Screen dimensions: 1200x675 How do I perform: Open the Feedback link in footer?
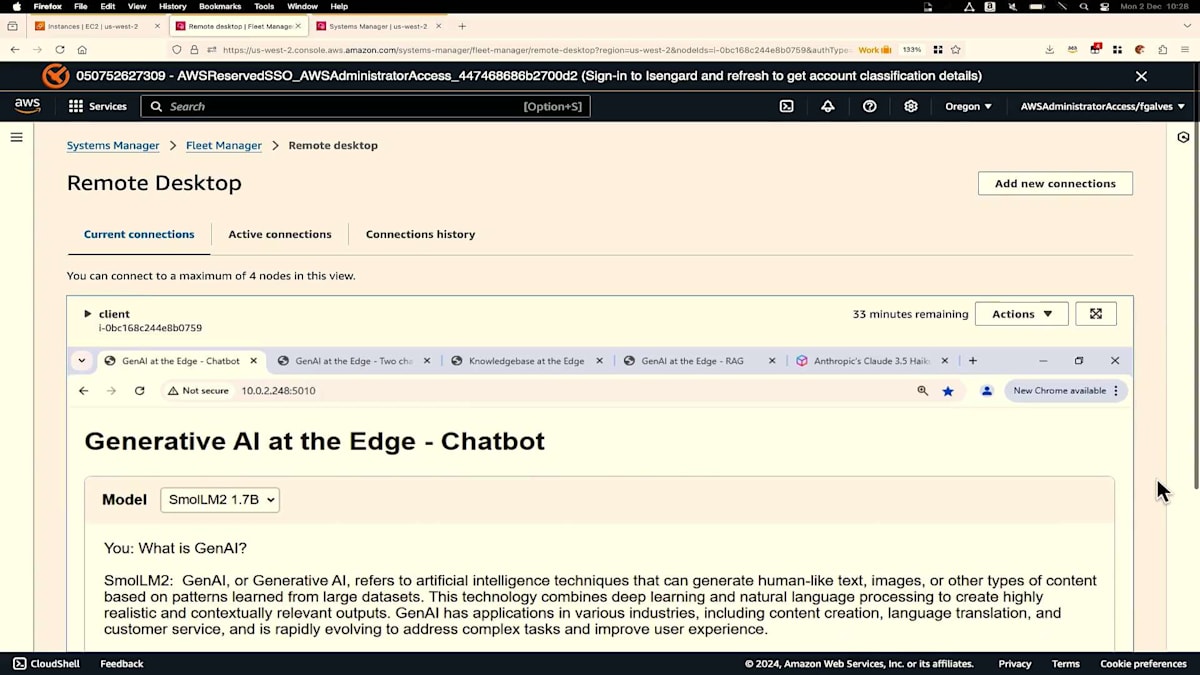(122, 664)
